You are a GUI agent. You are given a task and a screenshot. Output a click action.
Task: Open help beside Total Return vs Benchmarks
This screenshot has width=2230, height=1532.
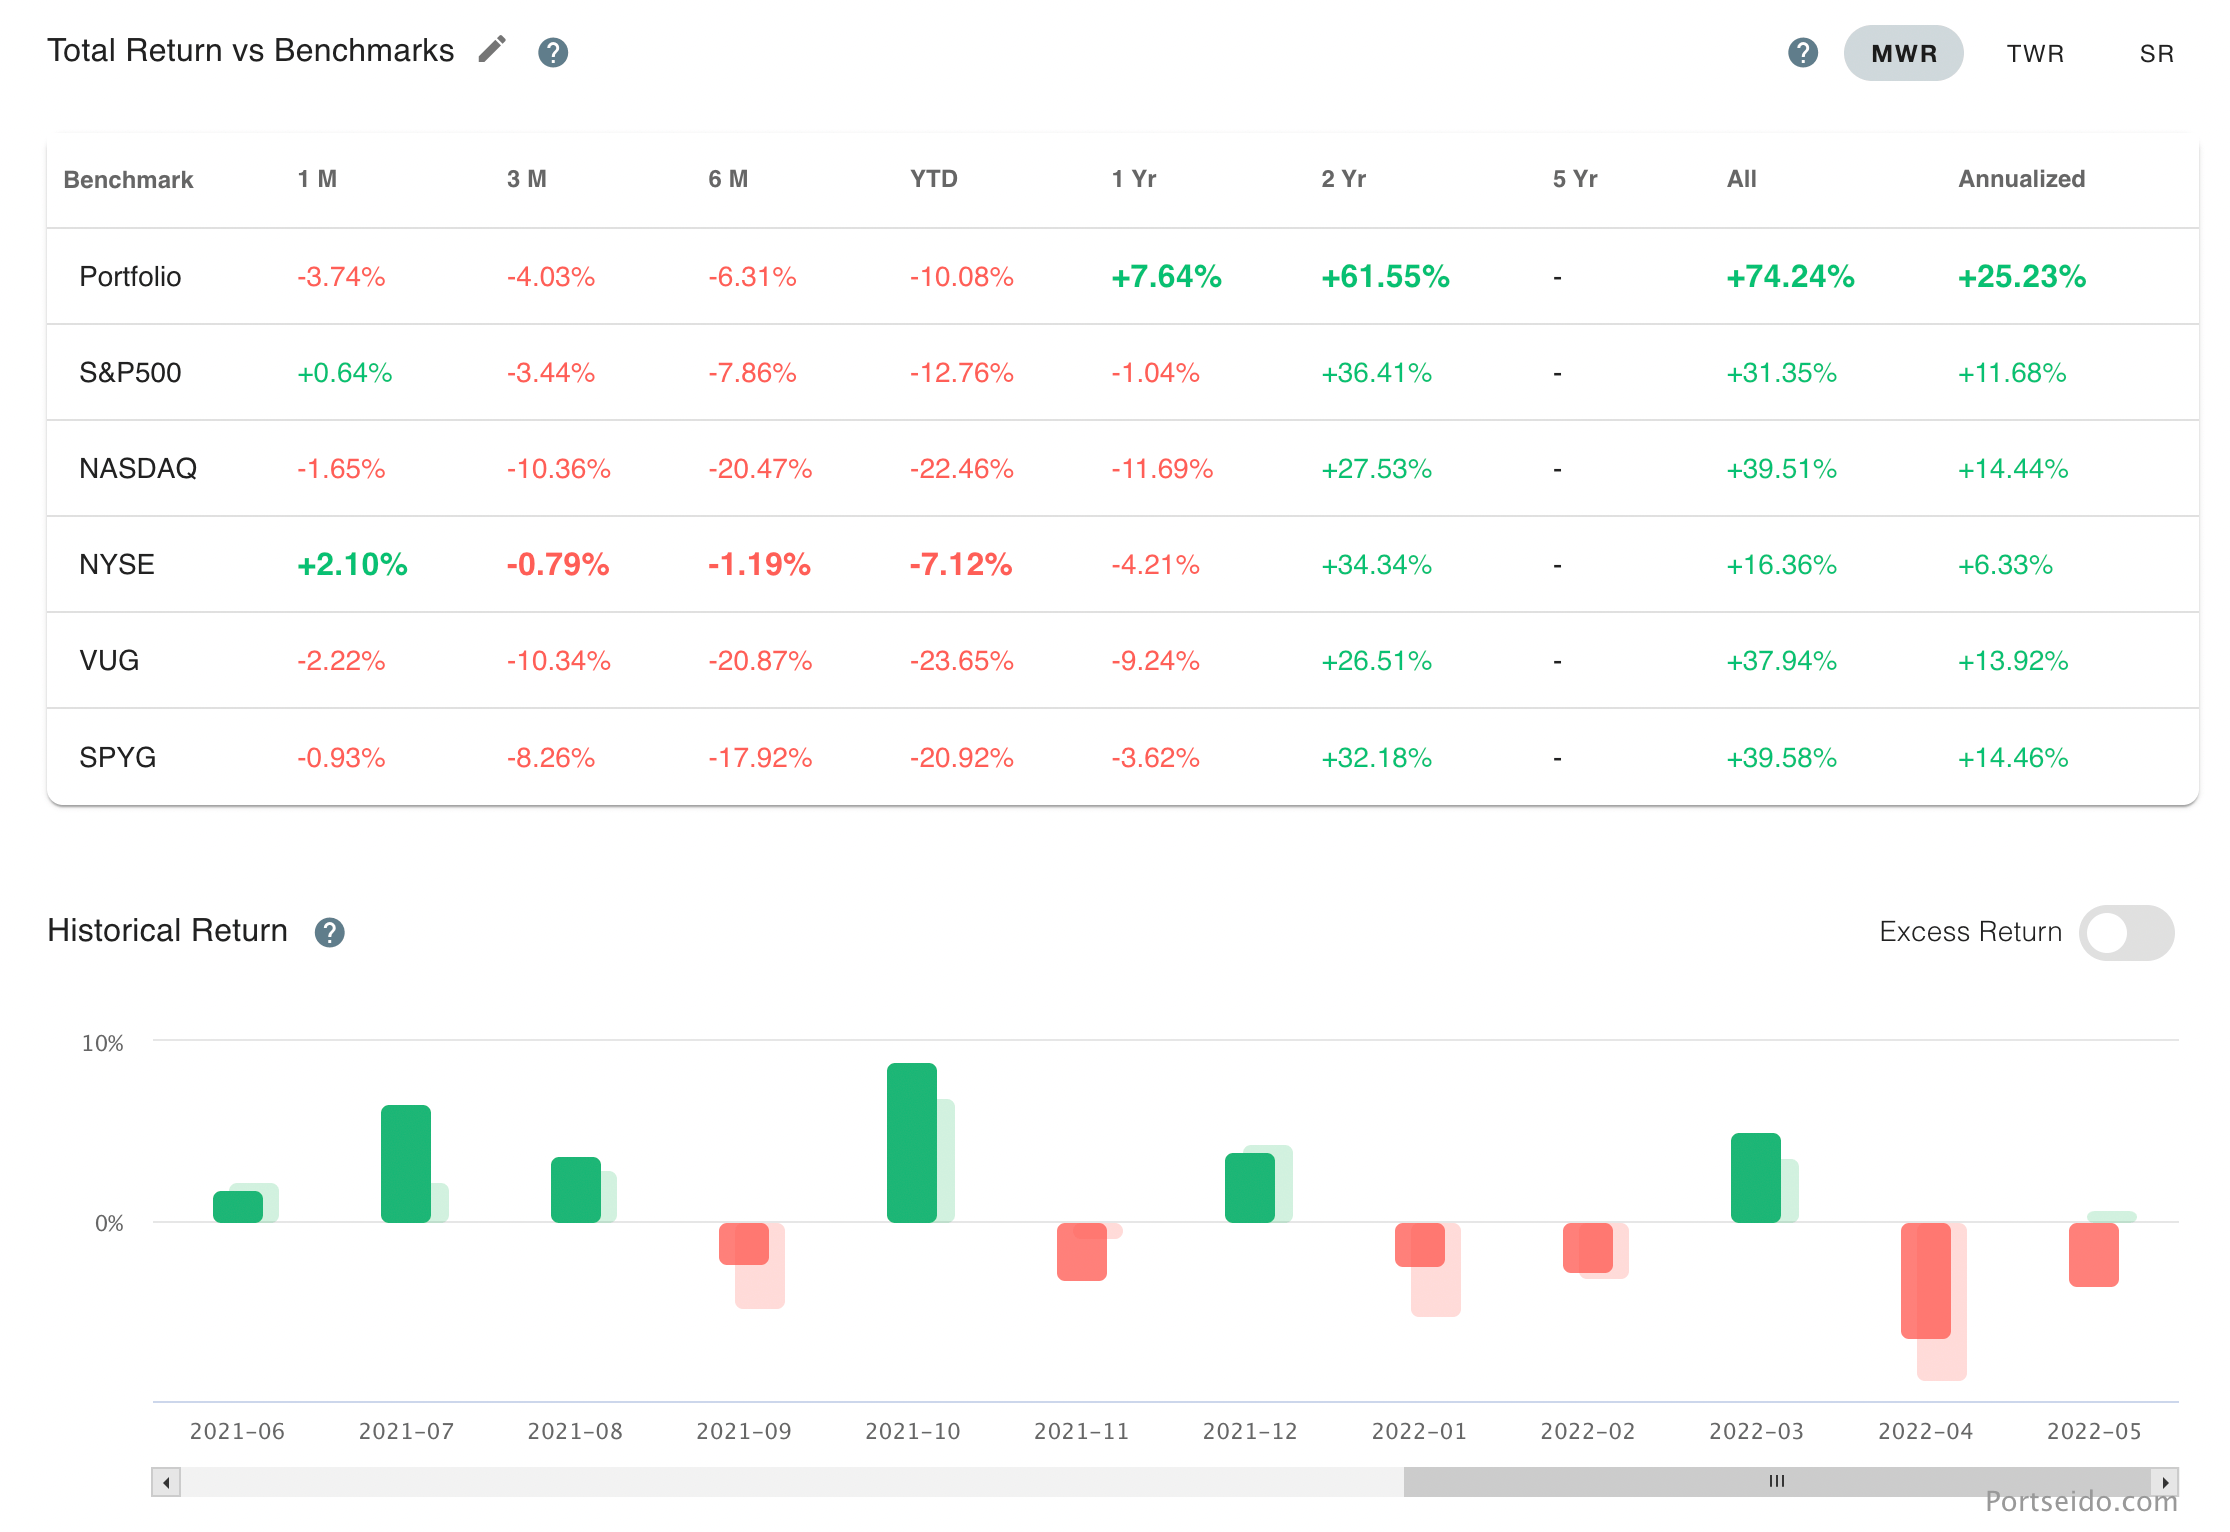(553, 51)
